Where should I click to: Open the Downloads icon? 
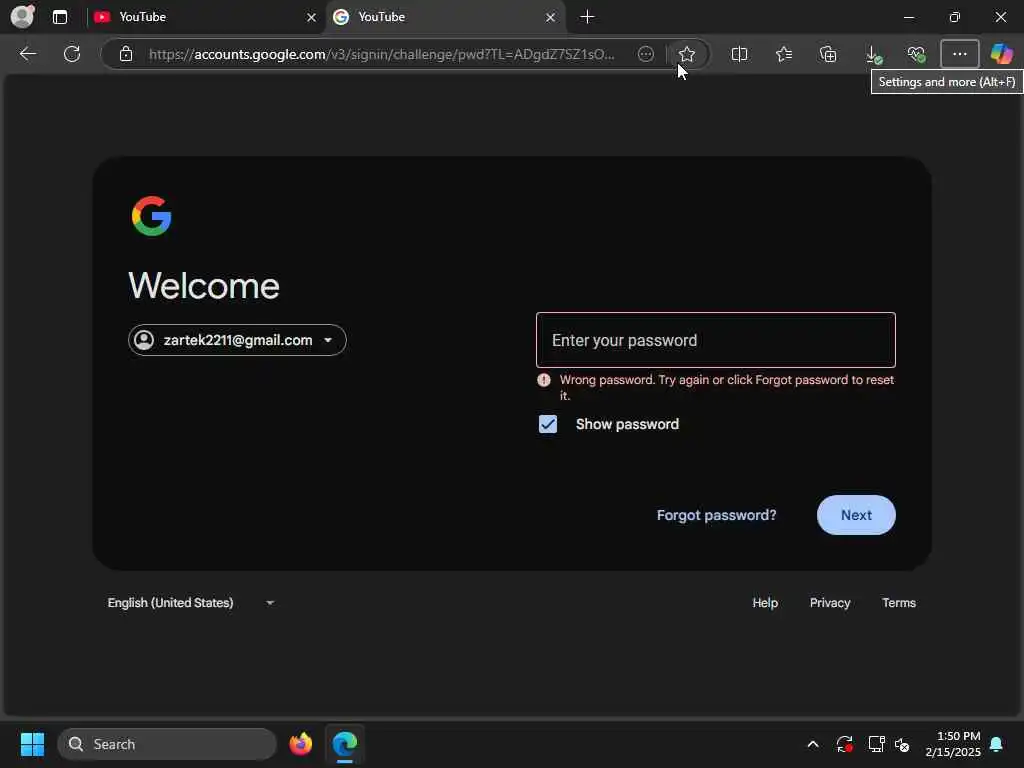coord(873,54)
